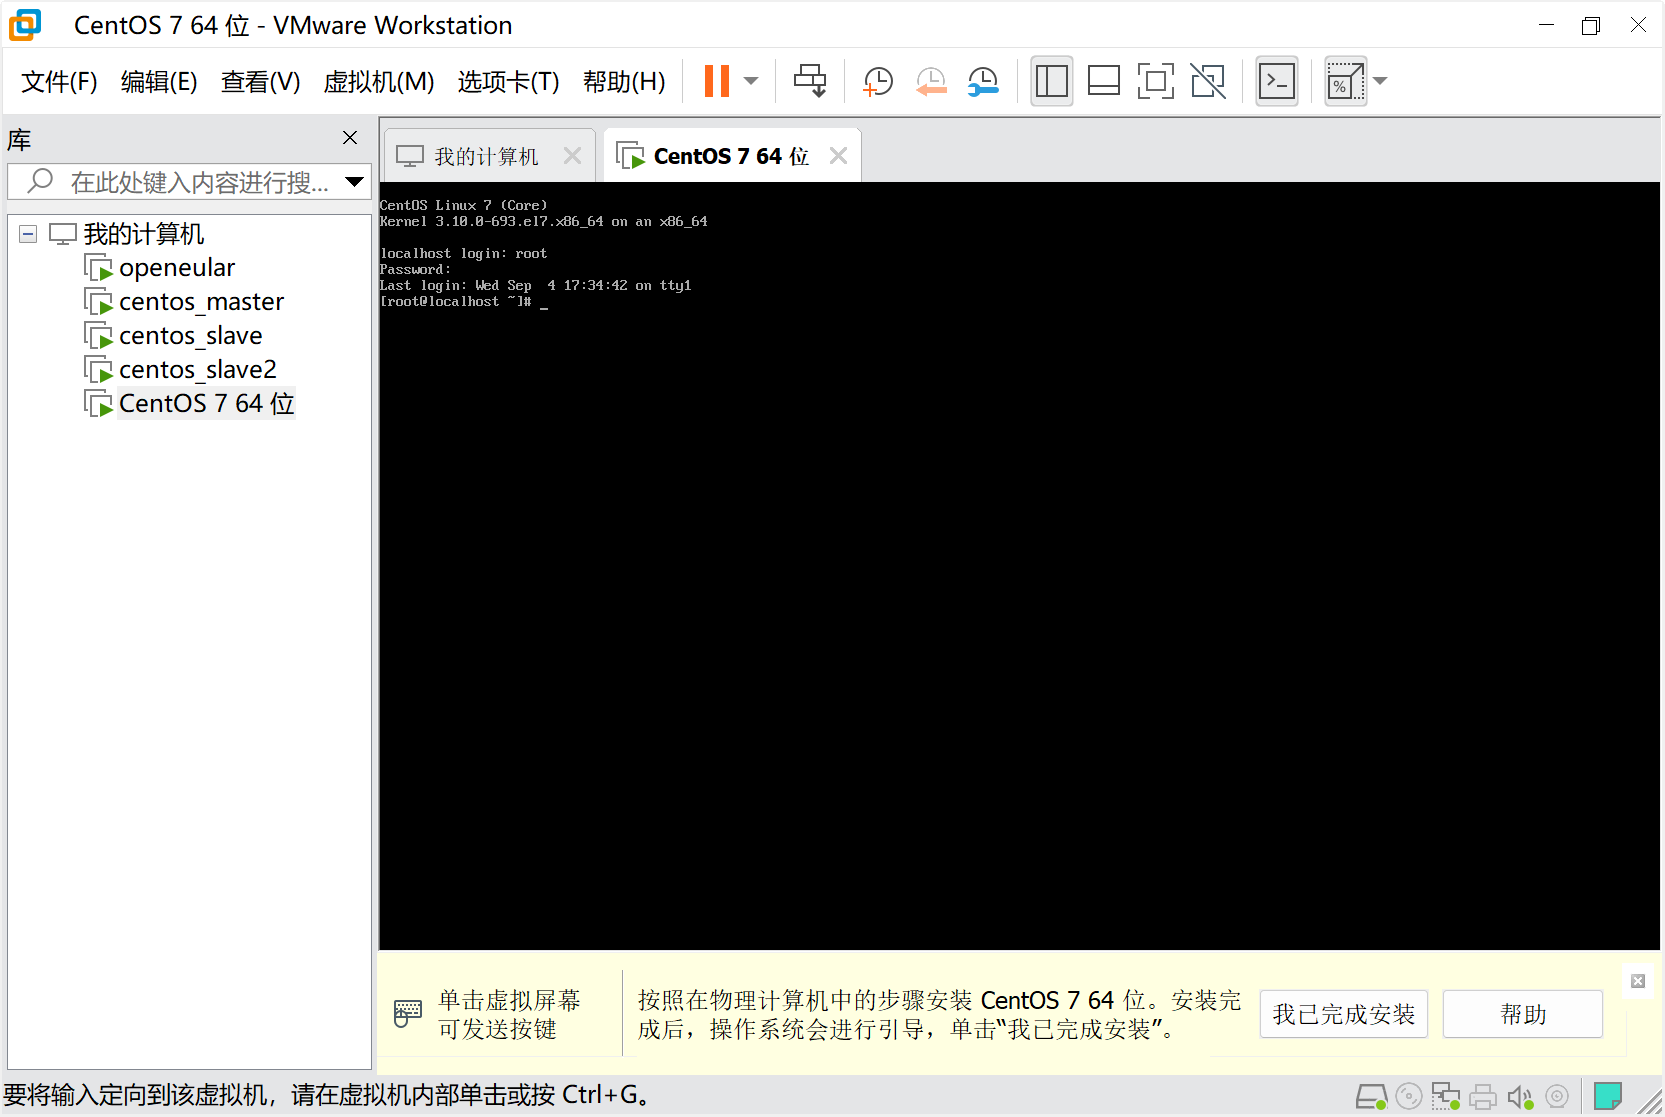This screenshot has height=1117, width=1665.
Task: Select CentOS 7 64 位 in library tree
Action: coord(206,404)
